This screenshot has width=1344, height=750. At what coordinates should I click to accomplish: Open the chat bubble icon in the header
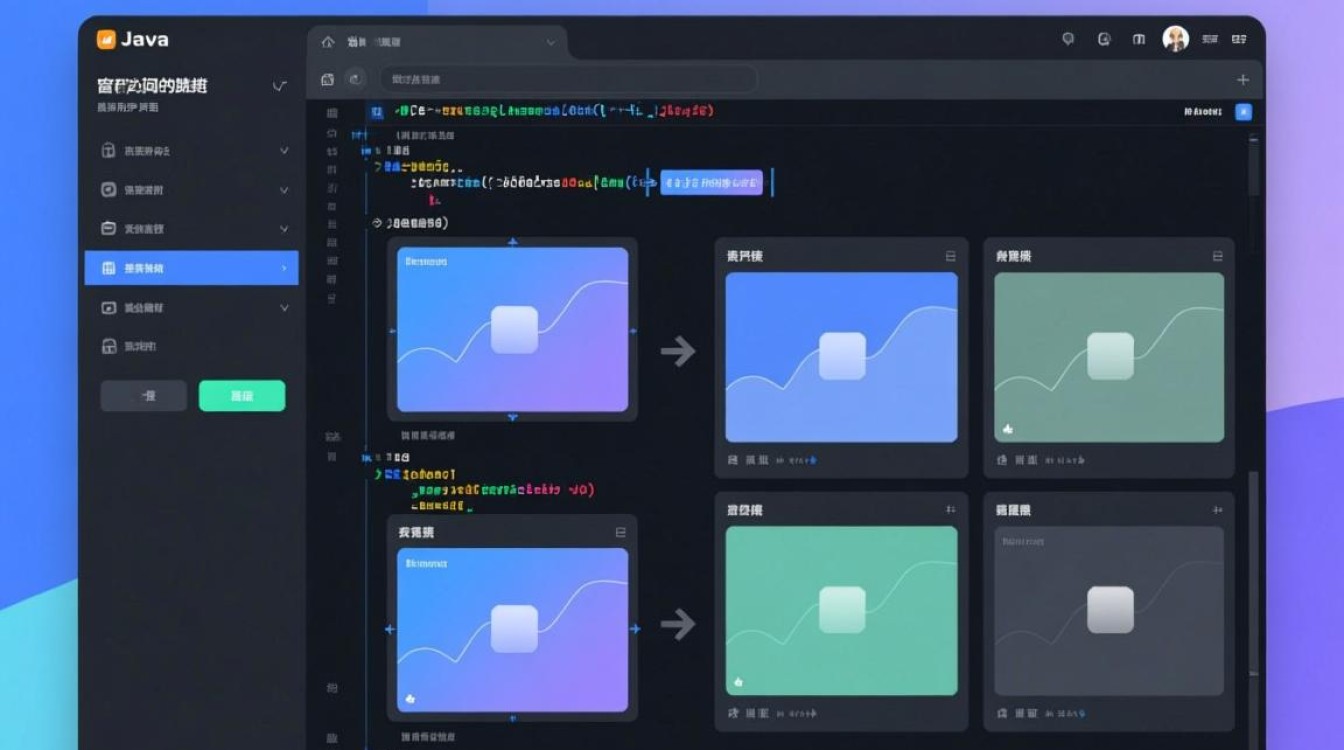click(1068, 39)
